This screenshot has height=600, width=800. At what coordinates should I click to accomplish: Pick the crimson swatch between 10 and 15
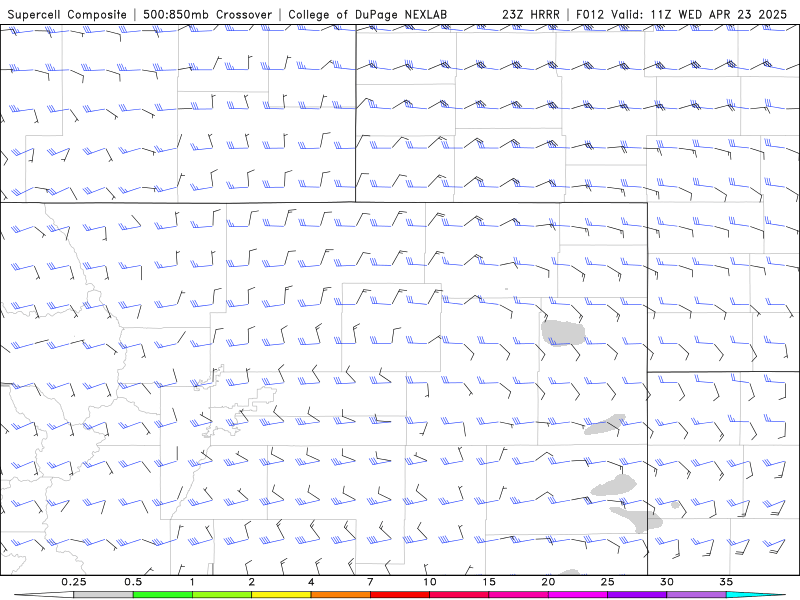pos(459,595)
